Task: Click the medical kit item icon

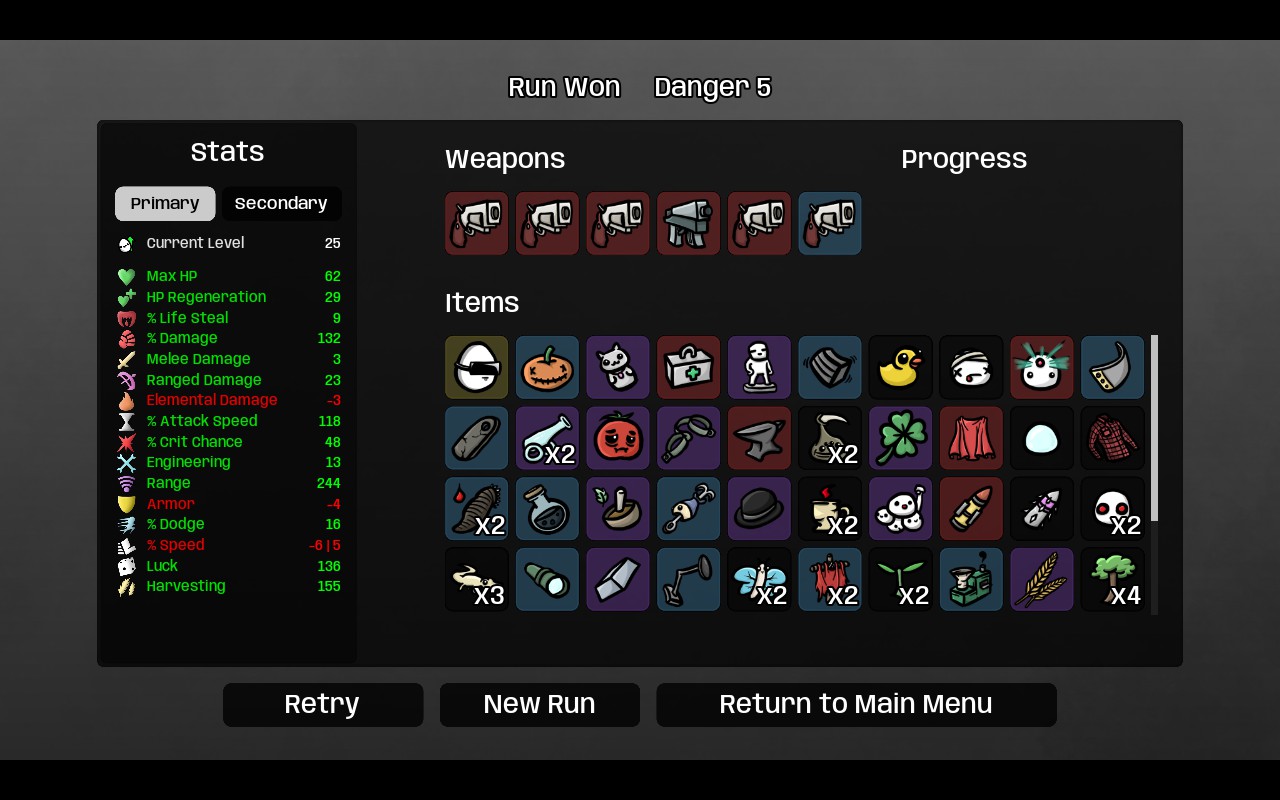Action: [688, 367]
